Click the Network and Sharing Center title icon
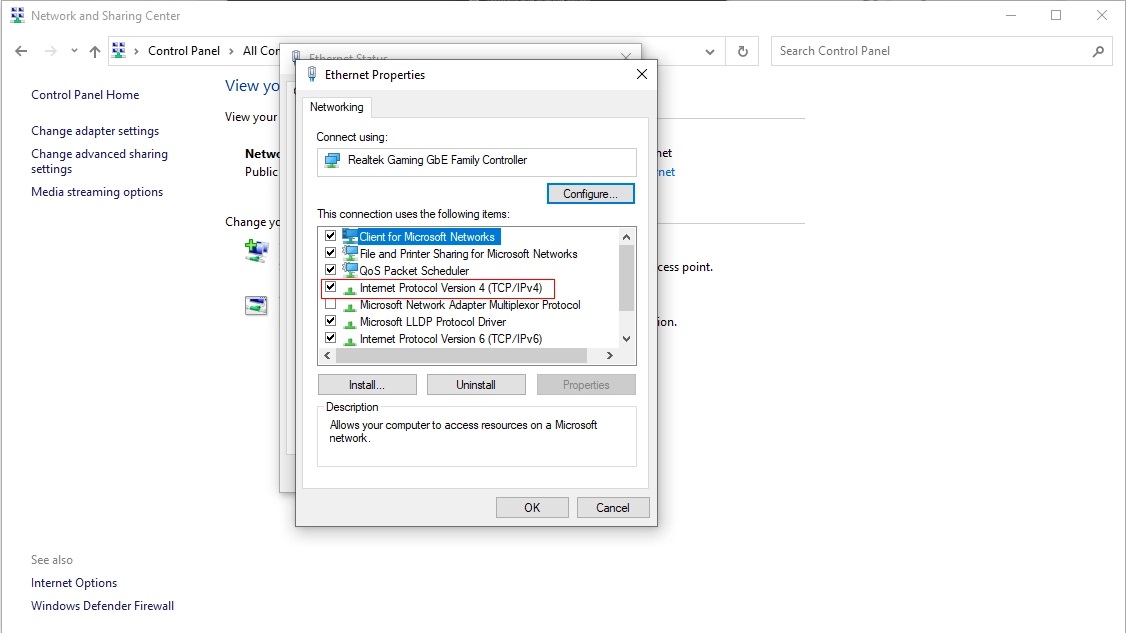Screen dimensions: 1126x633 (x=17, y=16)
